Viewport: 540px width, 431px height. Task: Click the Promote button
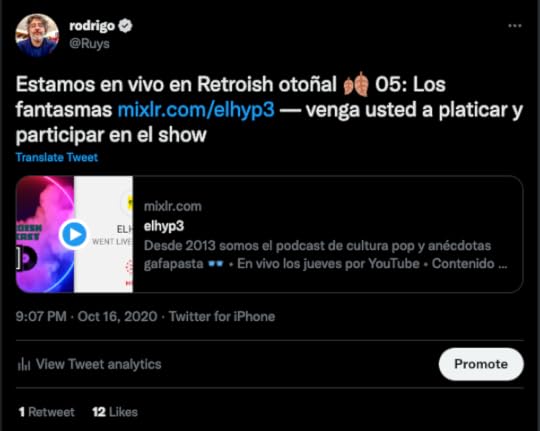tap(481, 364)
